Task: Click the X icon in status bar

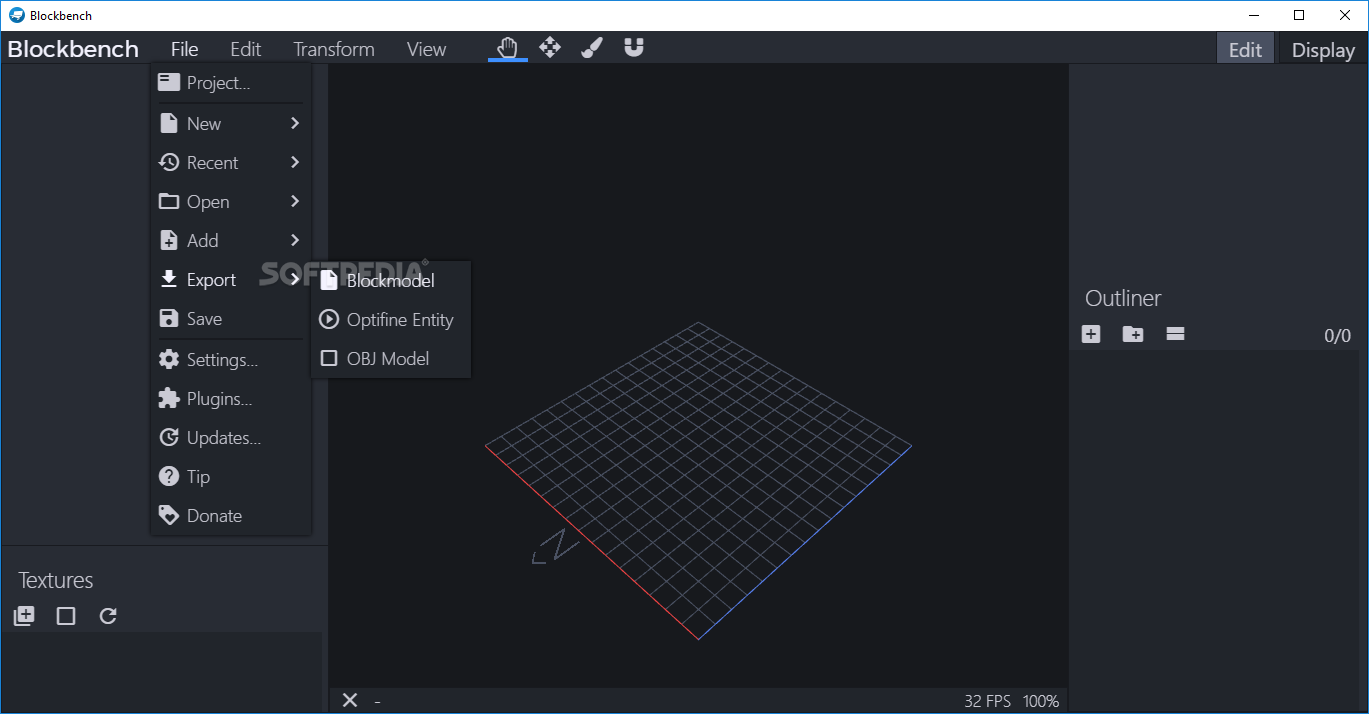Action: pyautogui.click(x=350, y=700)
